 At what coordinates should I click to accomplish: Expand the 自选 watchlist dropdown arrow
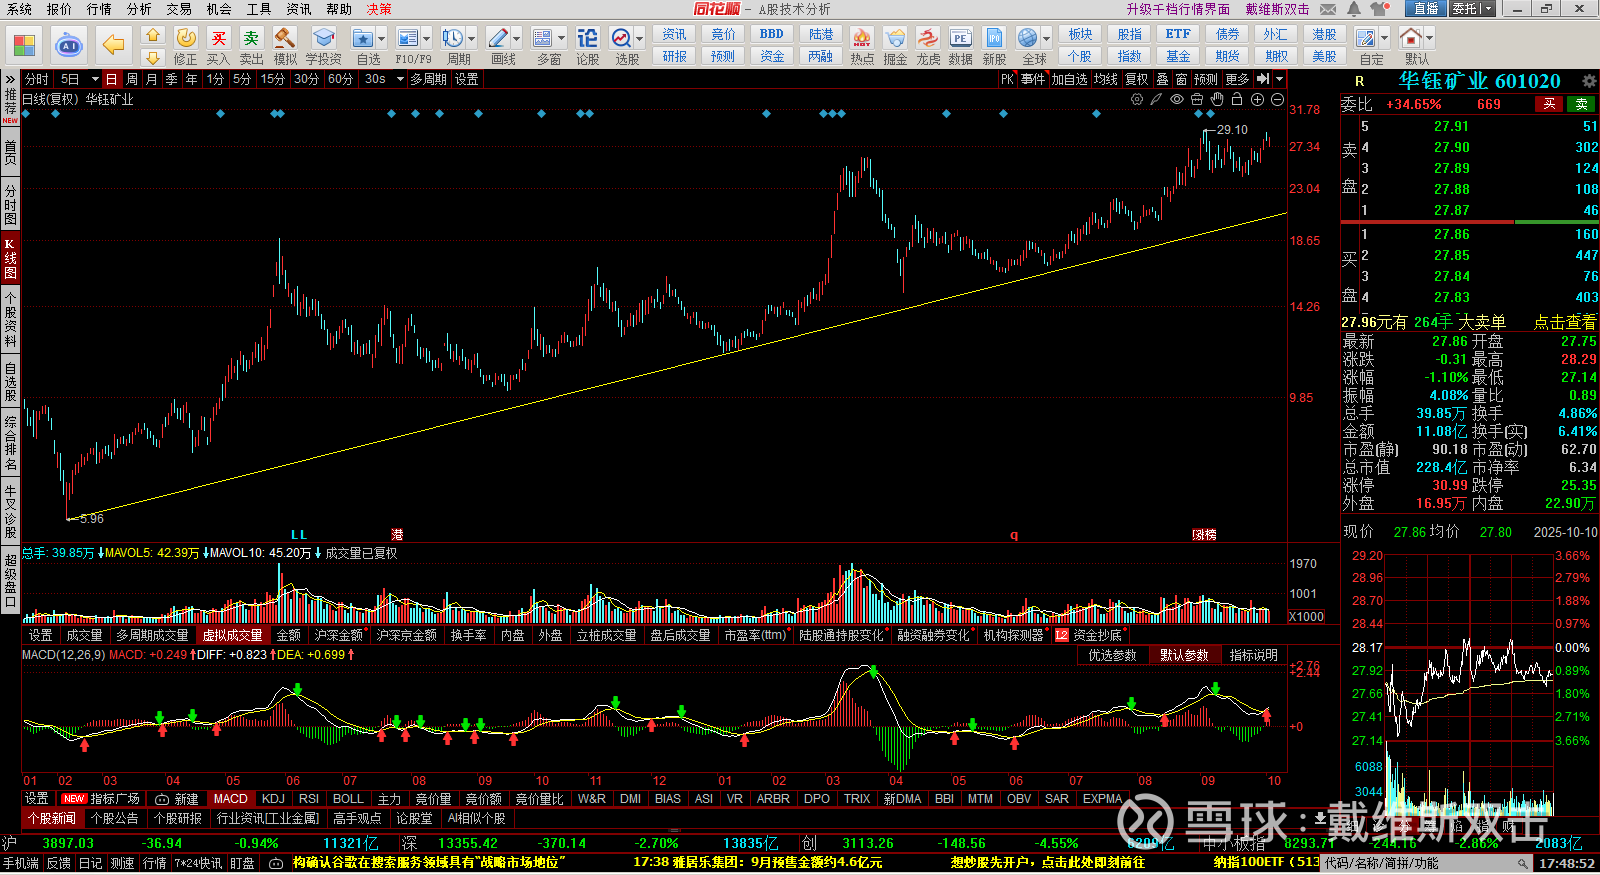coord(382,39)
